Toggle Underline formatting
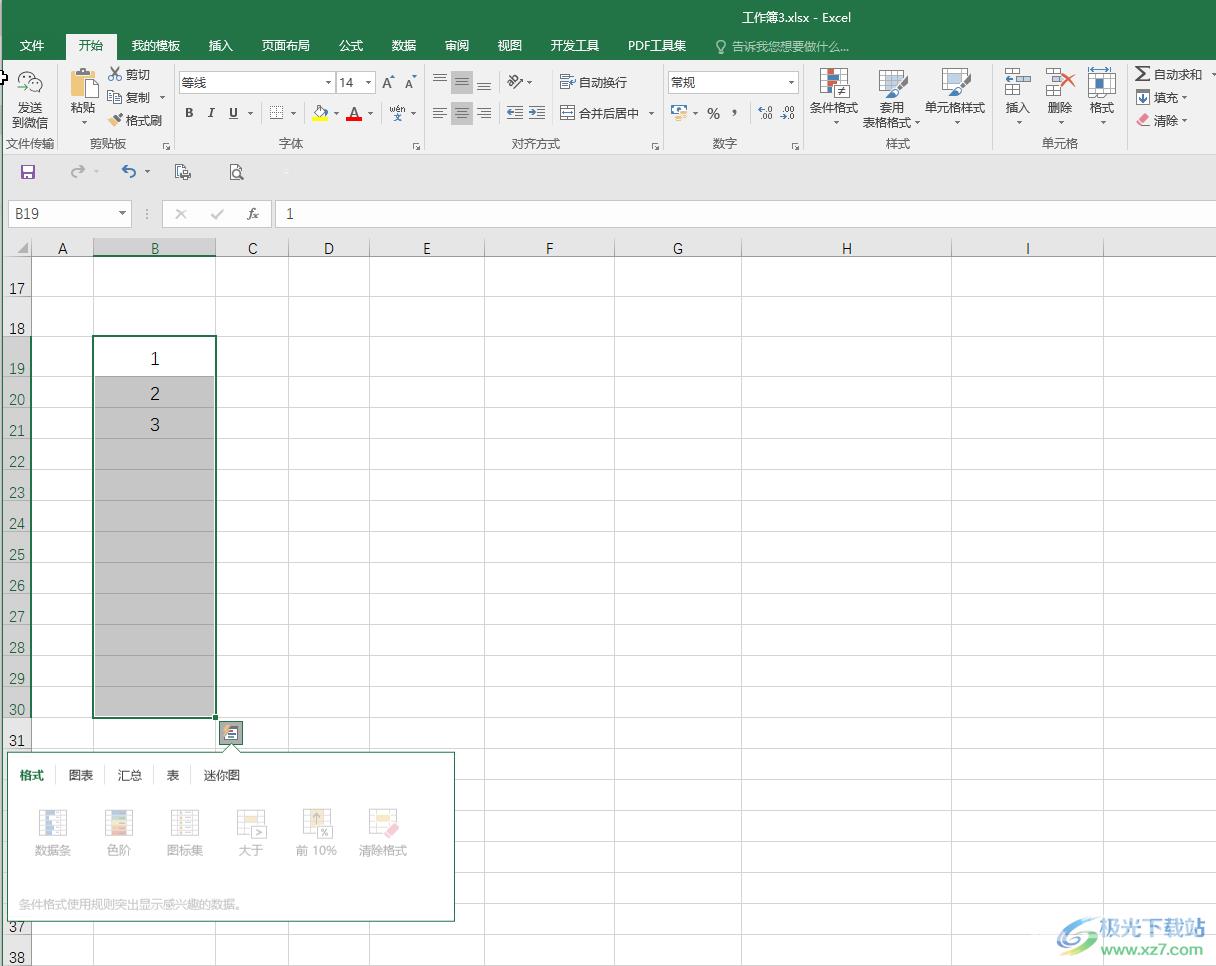Image resolution: width=1216 pixels, height=966 pixels. (x=233, y=113)
